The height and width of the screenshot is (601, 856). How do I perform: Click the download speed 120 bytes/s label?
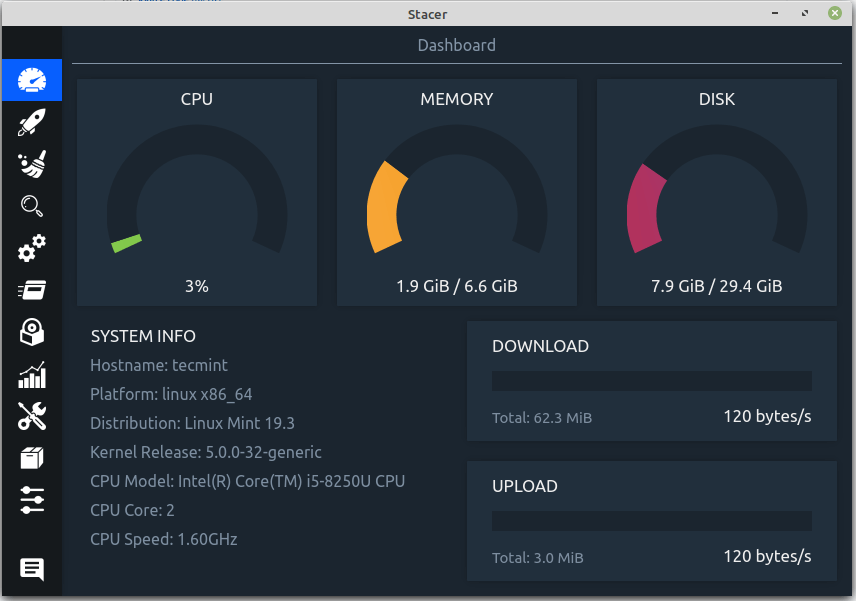(767, 416)
